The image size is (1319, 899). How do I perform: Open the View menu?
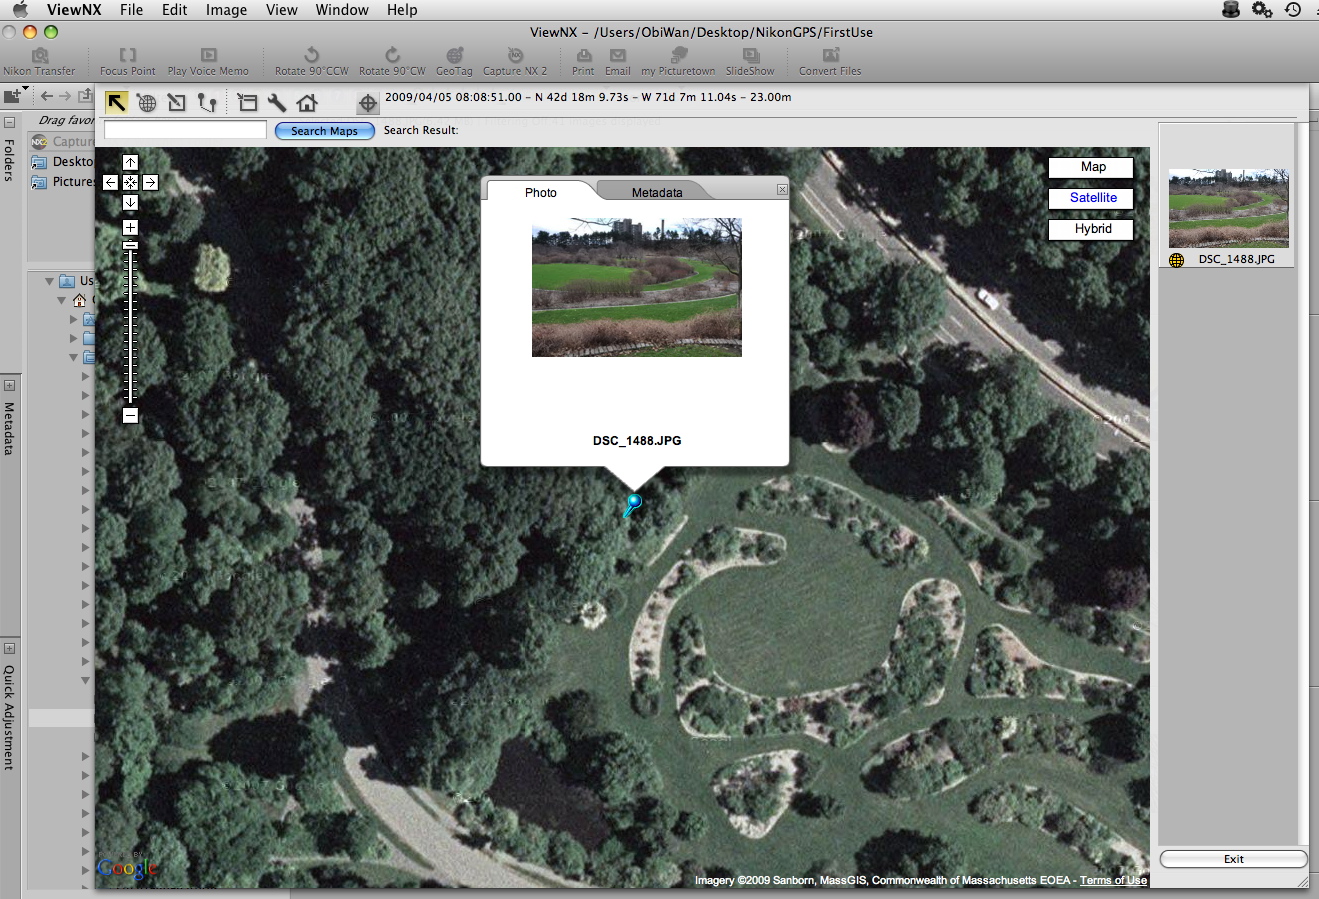tap(281, 10)
